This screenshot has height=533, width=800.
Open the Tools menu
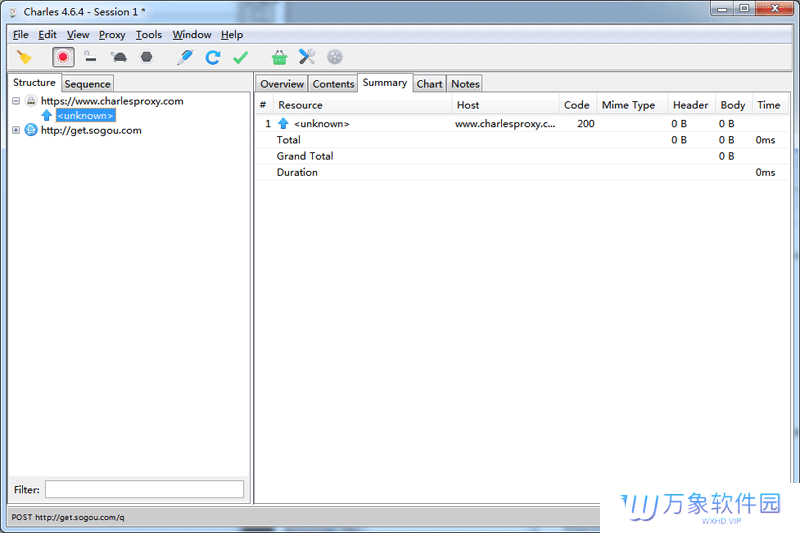tap(148, 35)
